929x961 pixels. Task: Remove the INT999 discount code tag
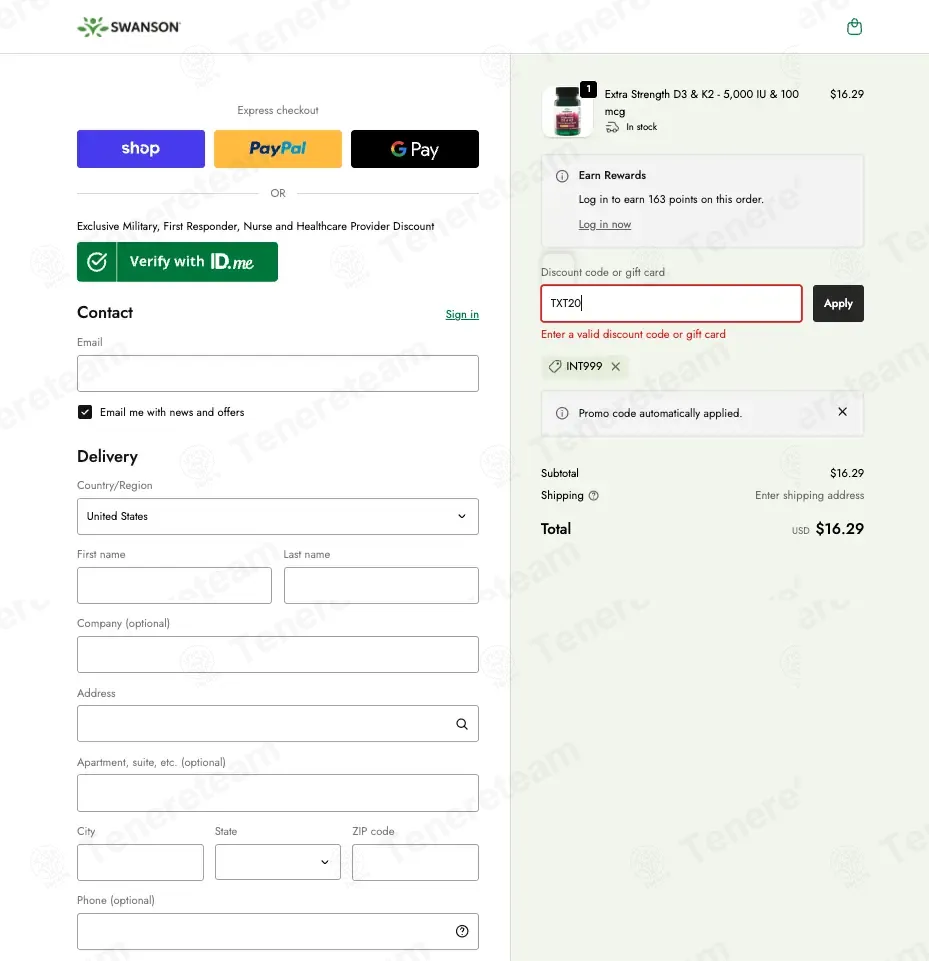(x=616, y=367)
